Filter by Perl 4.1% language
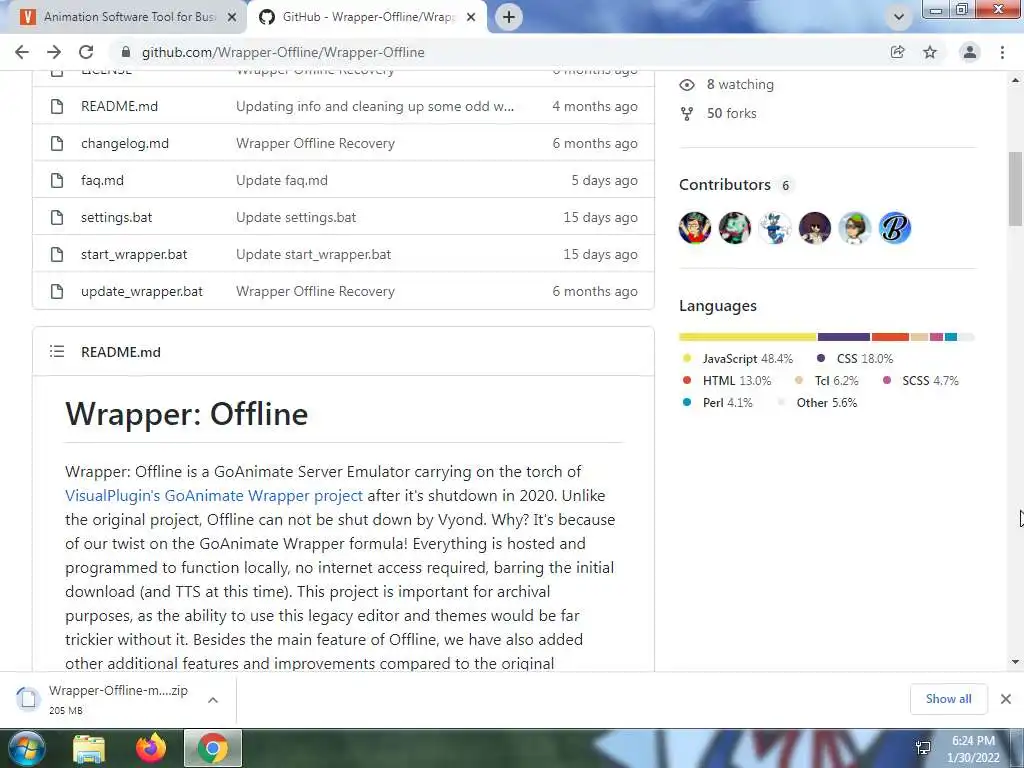 click(717, 403)
